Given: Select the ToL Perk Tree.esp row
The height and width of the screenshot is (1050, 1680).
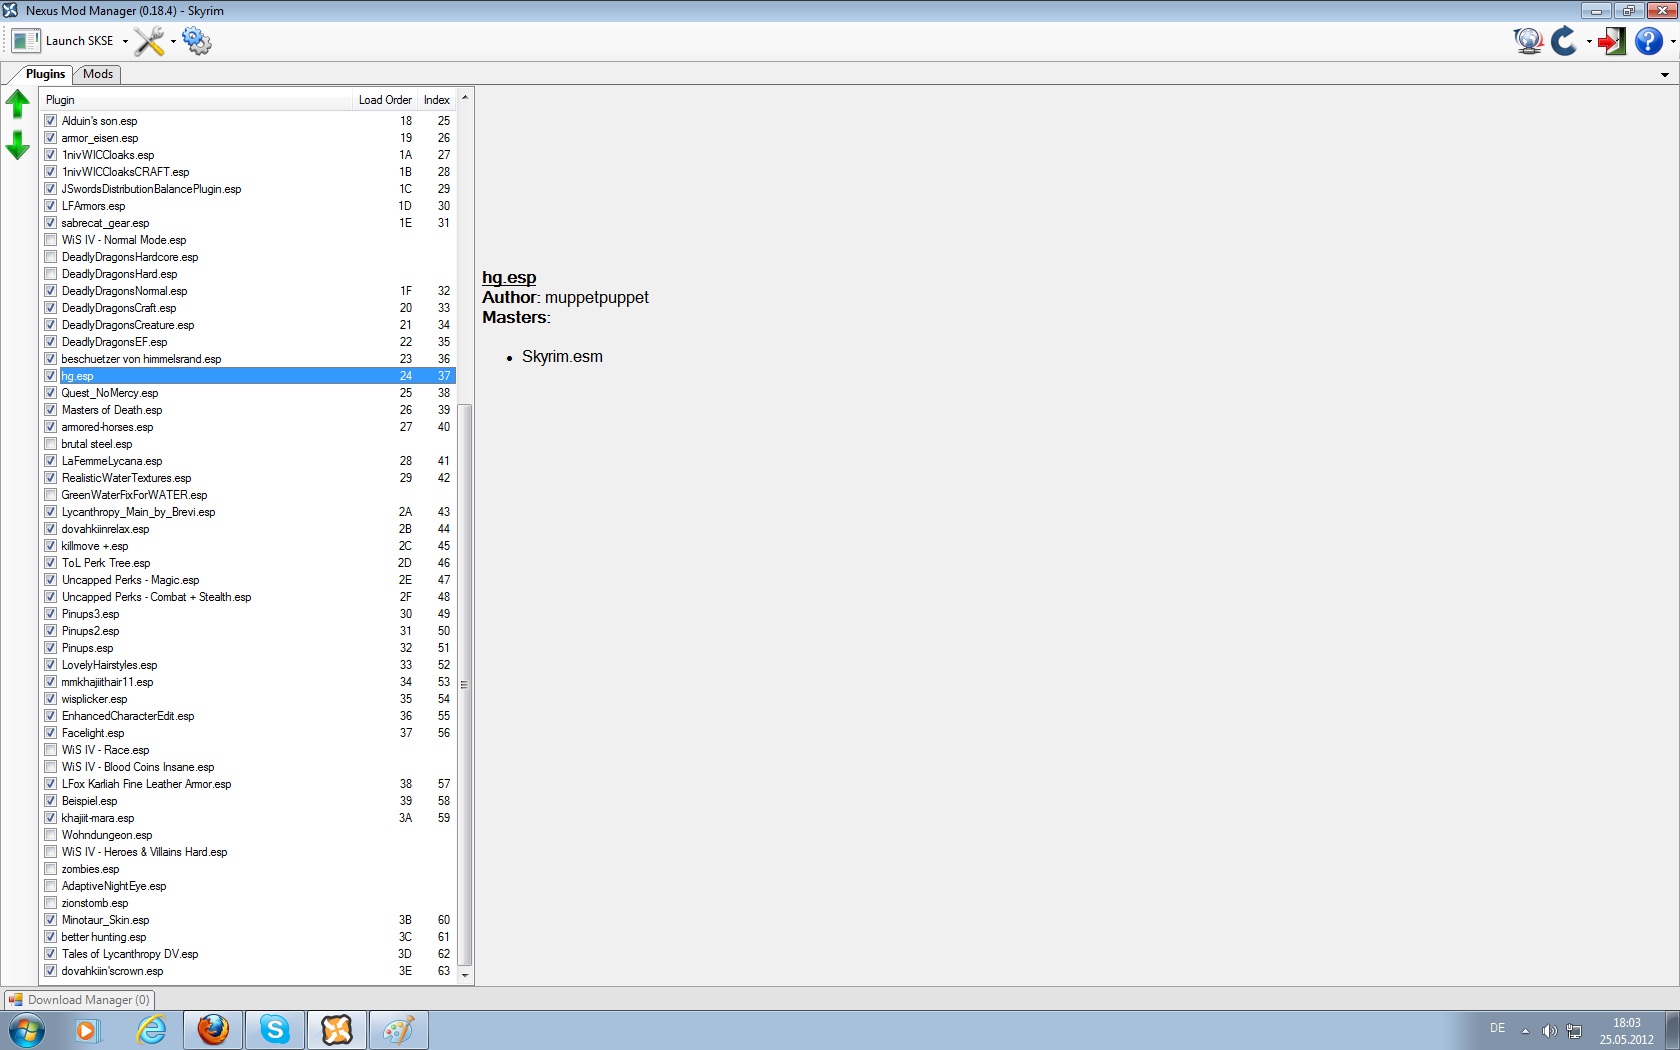Looking at the screenshot, I should pyautogui.click(x=249, y=563).
